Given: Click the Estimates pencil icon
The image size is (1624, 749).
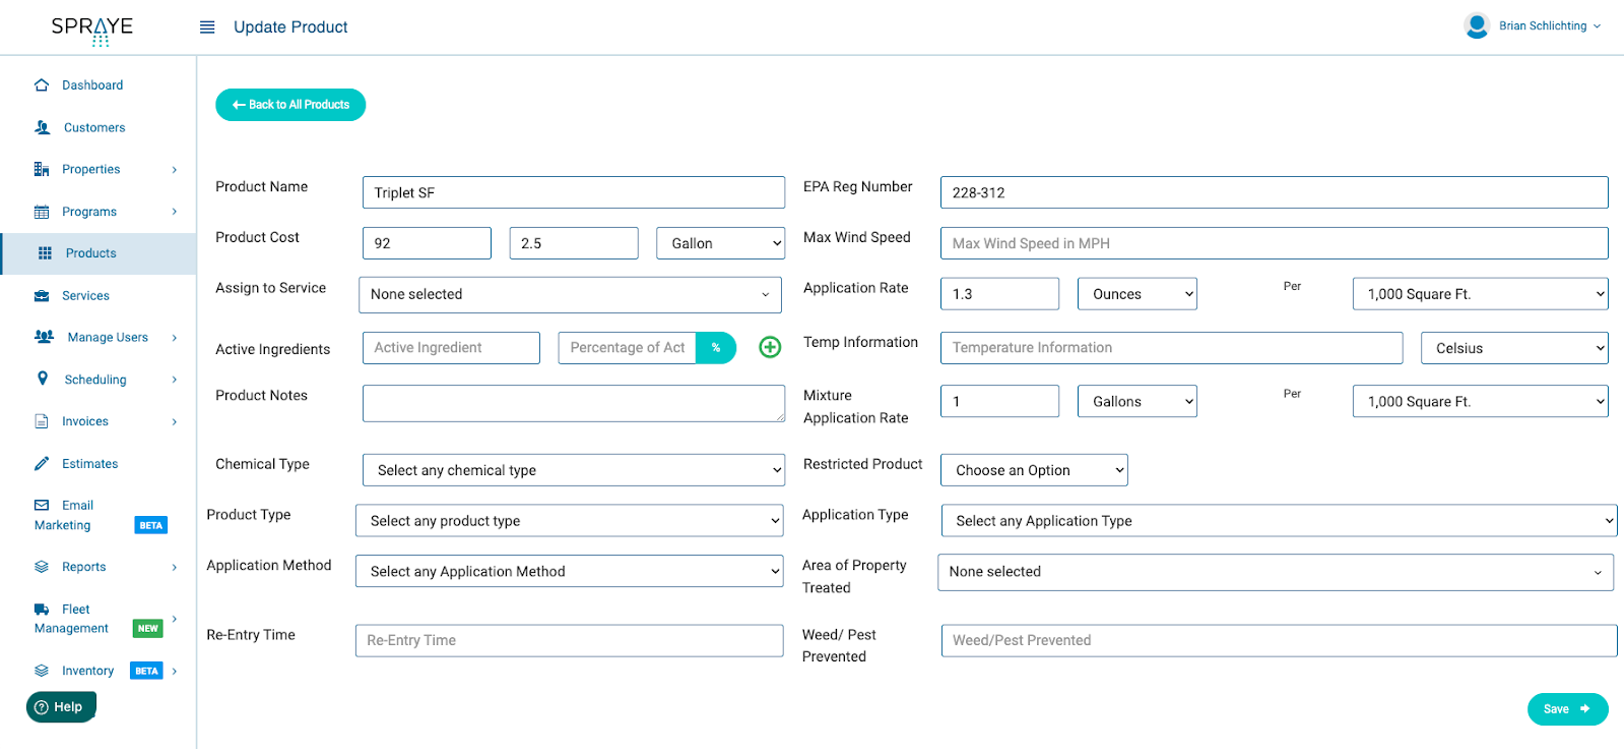Looking at the screenshot, I should [x=41, y=463].
